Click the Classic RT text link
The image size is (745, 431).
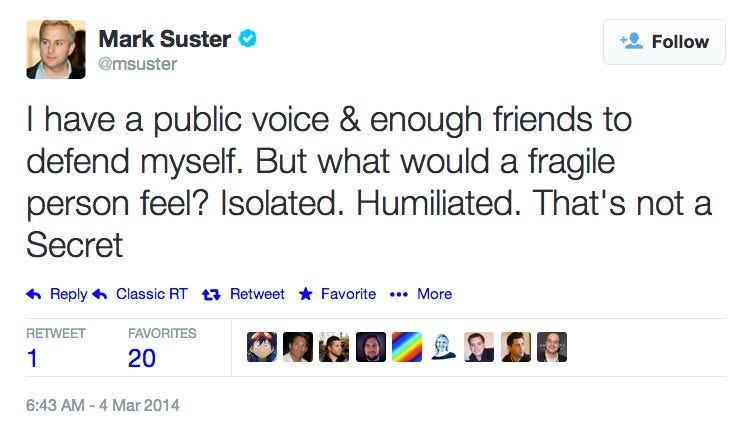tap(152, 294)
